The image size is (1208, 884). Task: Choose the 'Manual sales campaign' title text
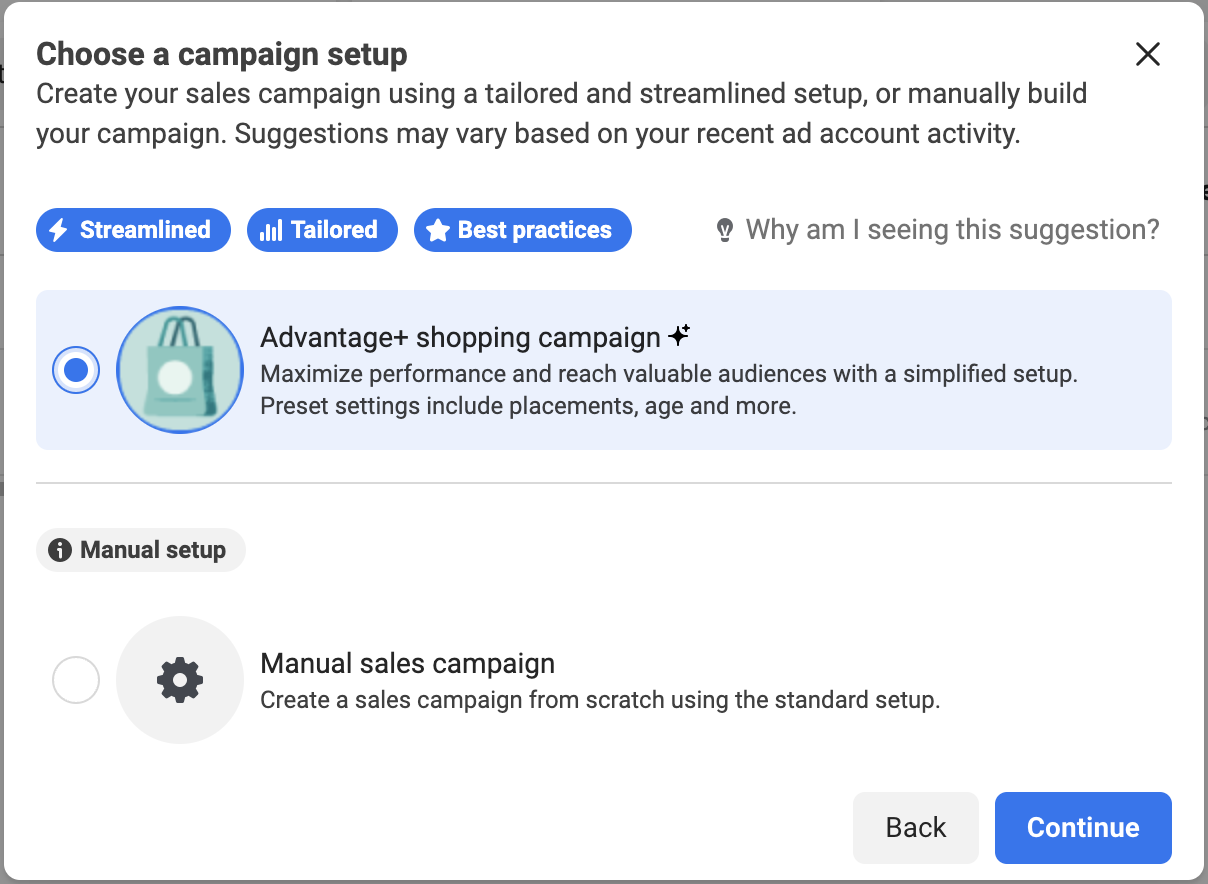(x=408, y=663)
